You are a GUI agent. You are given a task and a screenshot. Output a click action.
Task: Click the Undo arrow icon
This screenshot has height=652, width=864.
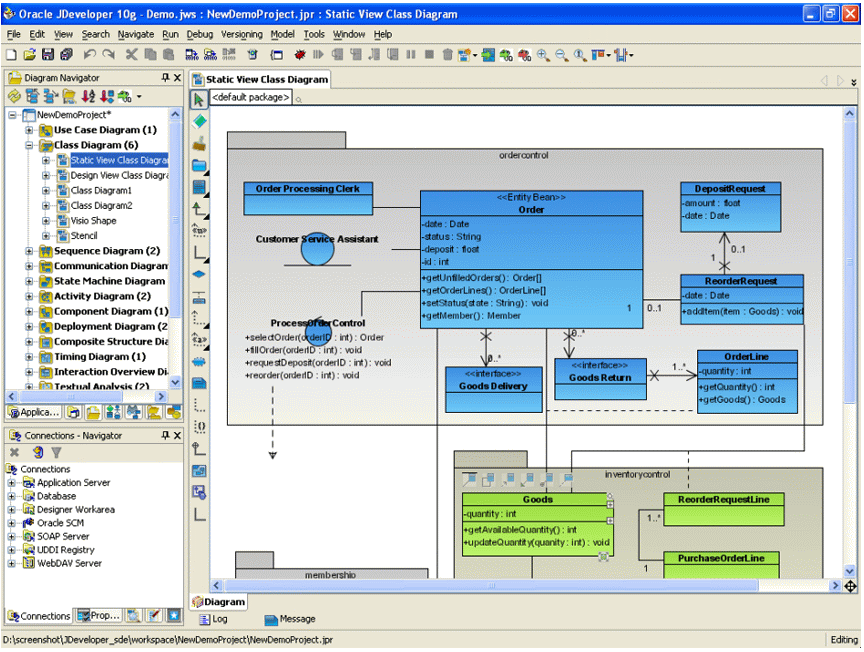[89, 55]
